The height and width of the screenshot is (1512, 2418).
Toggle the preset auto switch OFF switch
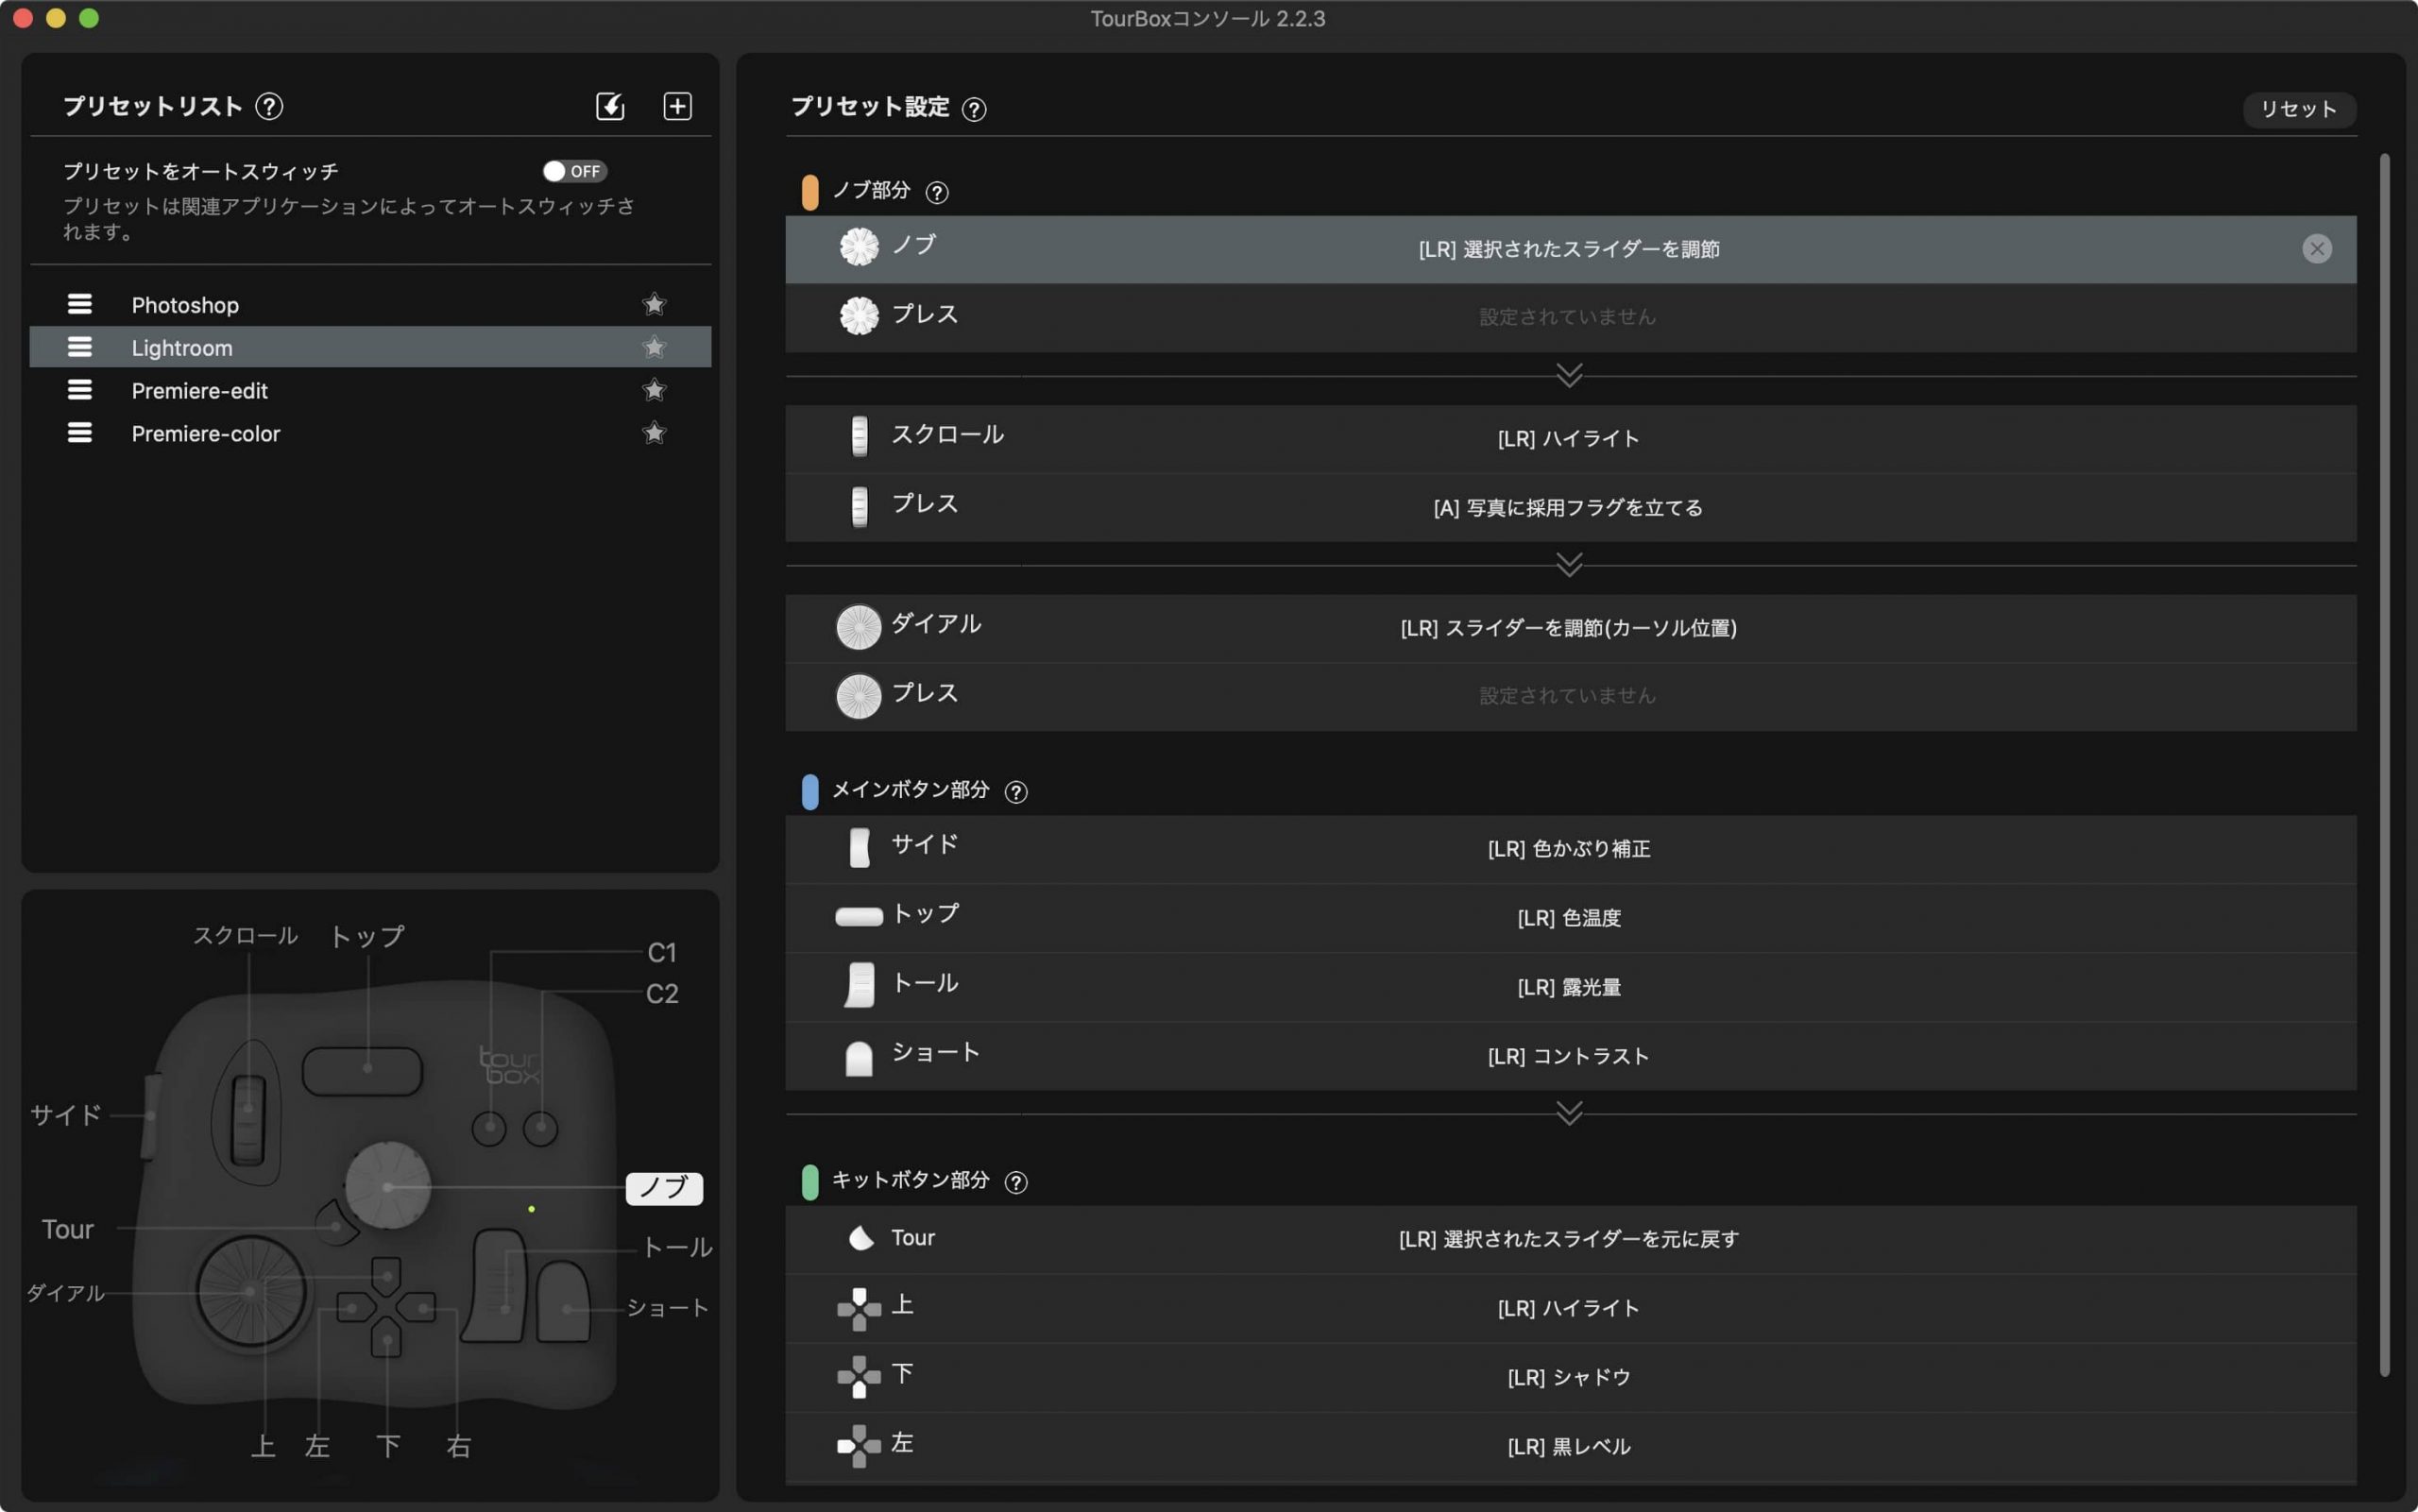[574, 171]
